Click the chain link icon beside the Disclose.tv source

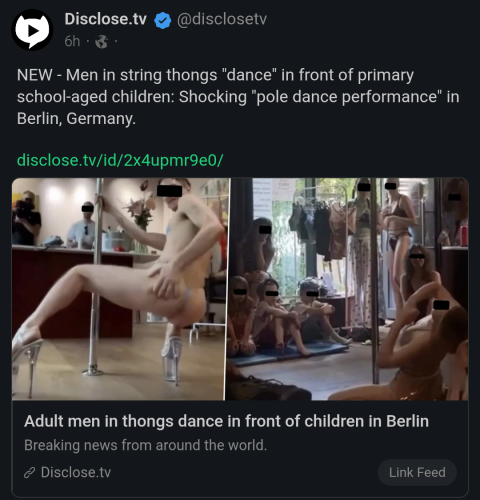(29, 472)
